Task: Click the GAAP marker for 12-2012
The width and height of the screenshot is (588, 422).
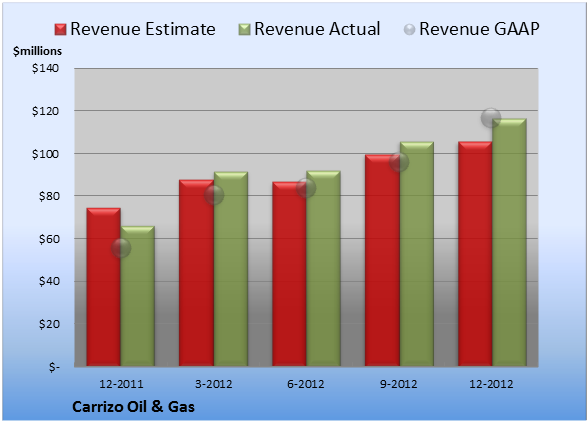Action: tap(491, 118)
